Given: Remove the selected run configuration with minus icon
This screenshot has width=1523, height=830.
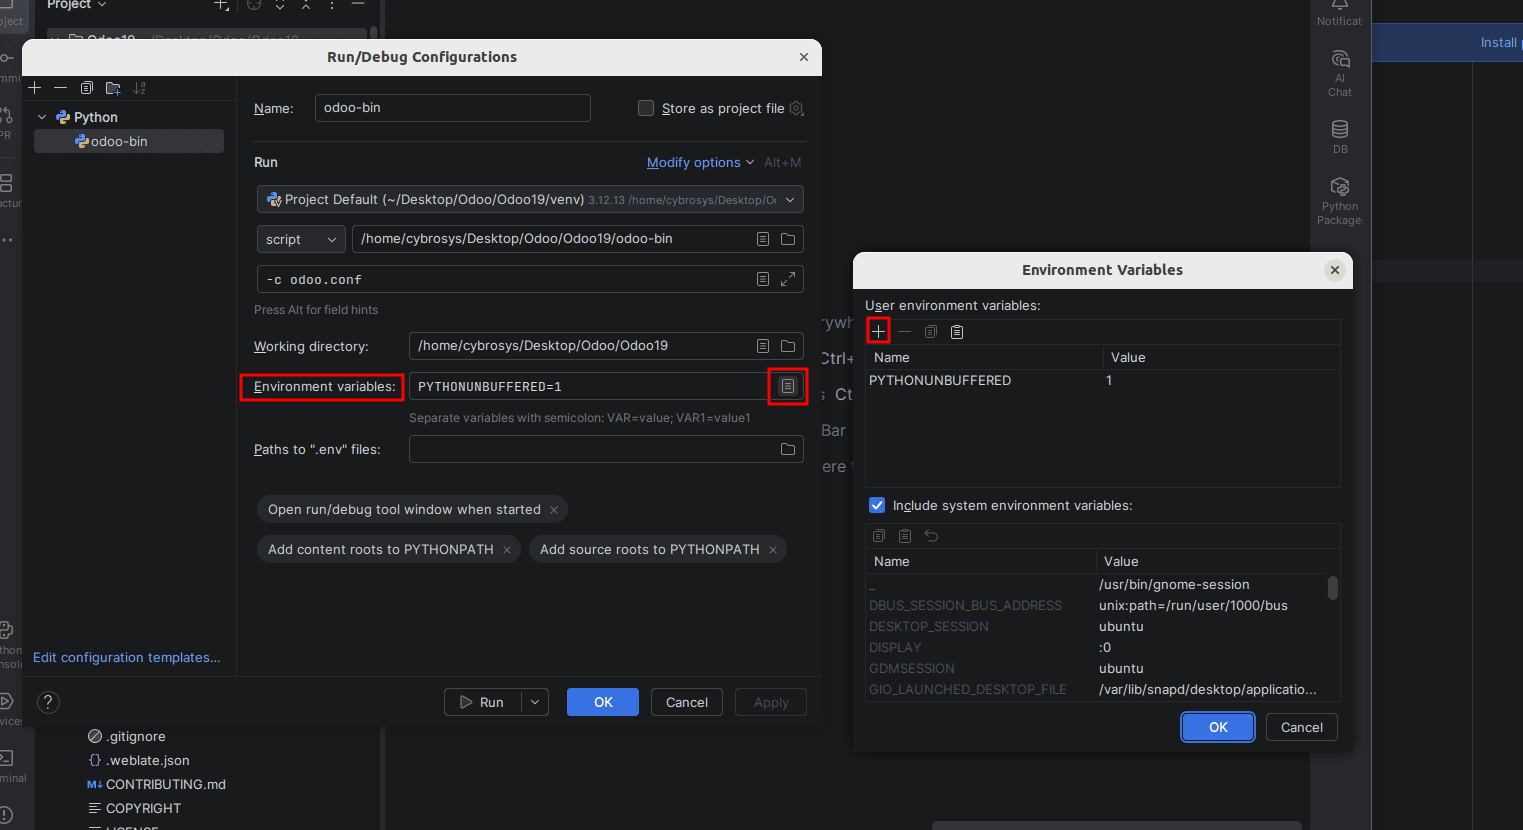Looking at the screenshot, I should [x=60, y=88].
